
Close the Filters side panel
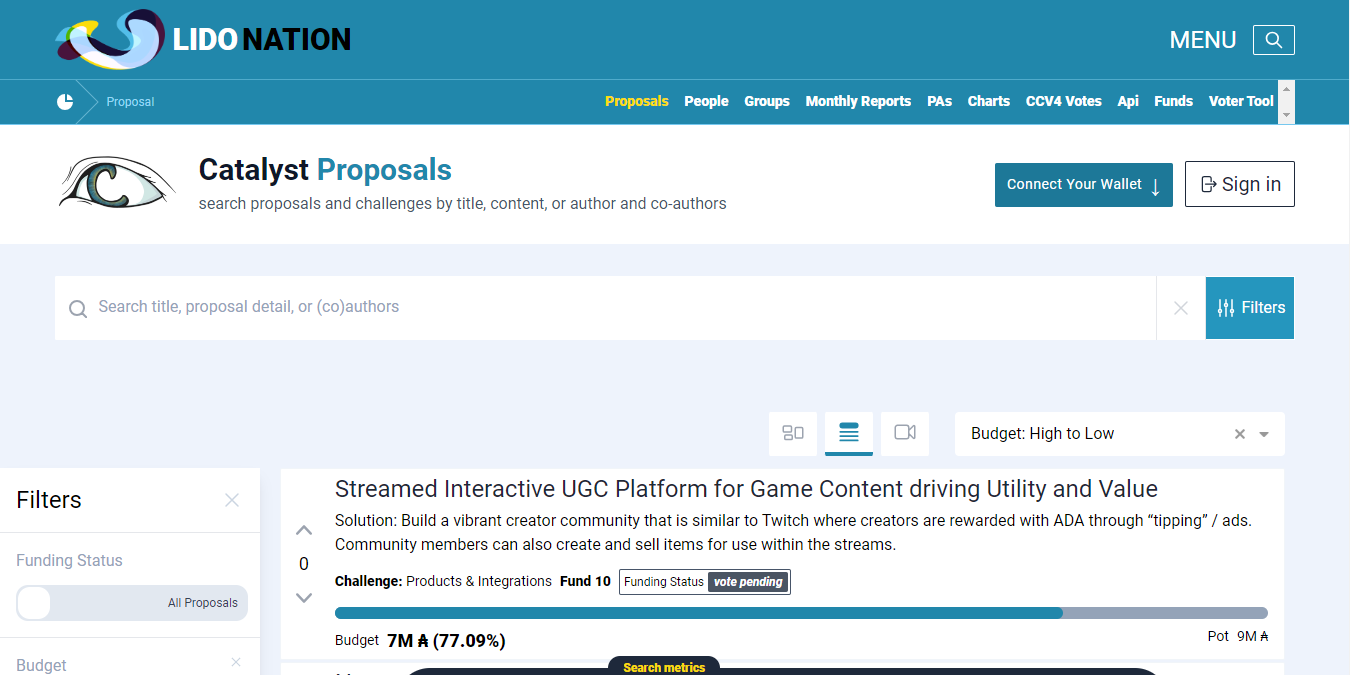[x=232, y=500]
